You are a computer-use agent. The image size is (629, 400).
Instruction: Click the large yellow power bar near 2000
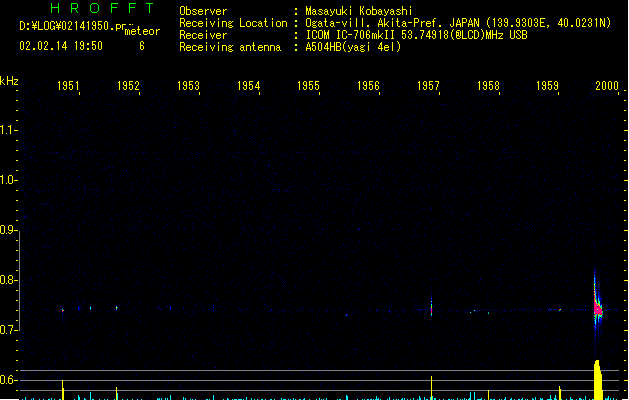pos(598,380)
